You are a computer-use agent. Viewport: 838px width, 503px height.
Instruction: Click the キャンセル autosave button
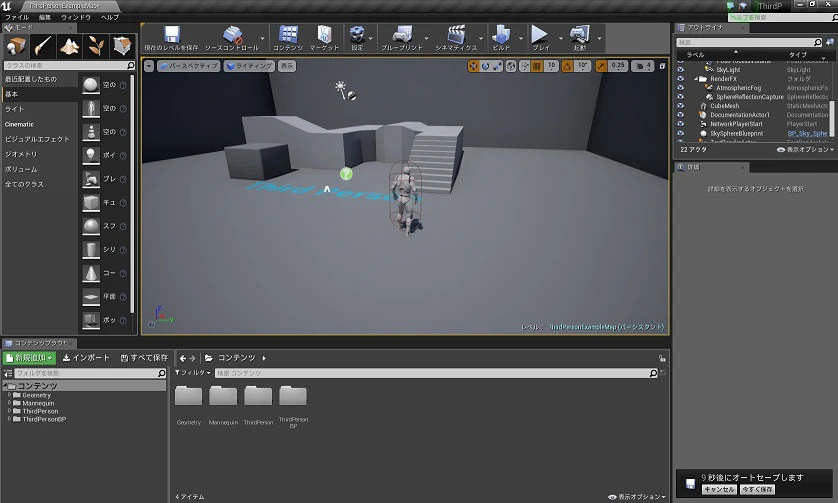pyautogui.click(x=719, y=489)
